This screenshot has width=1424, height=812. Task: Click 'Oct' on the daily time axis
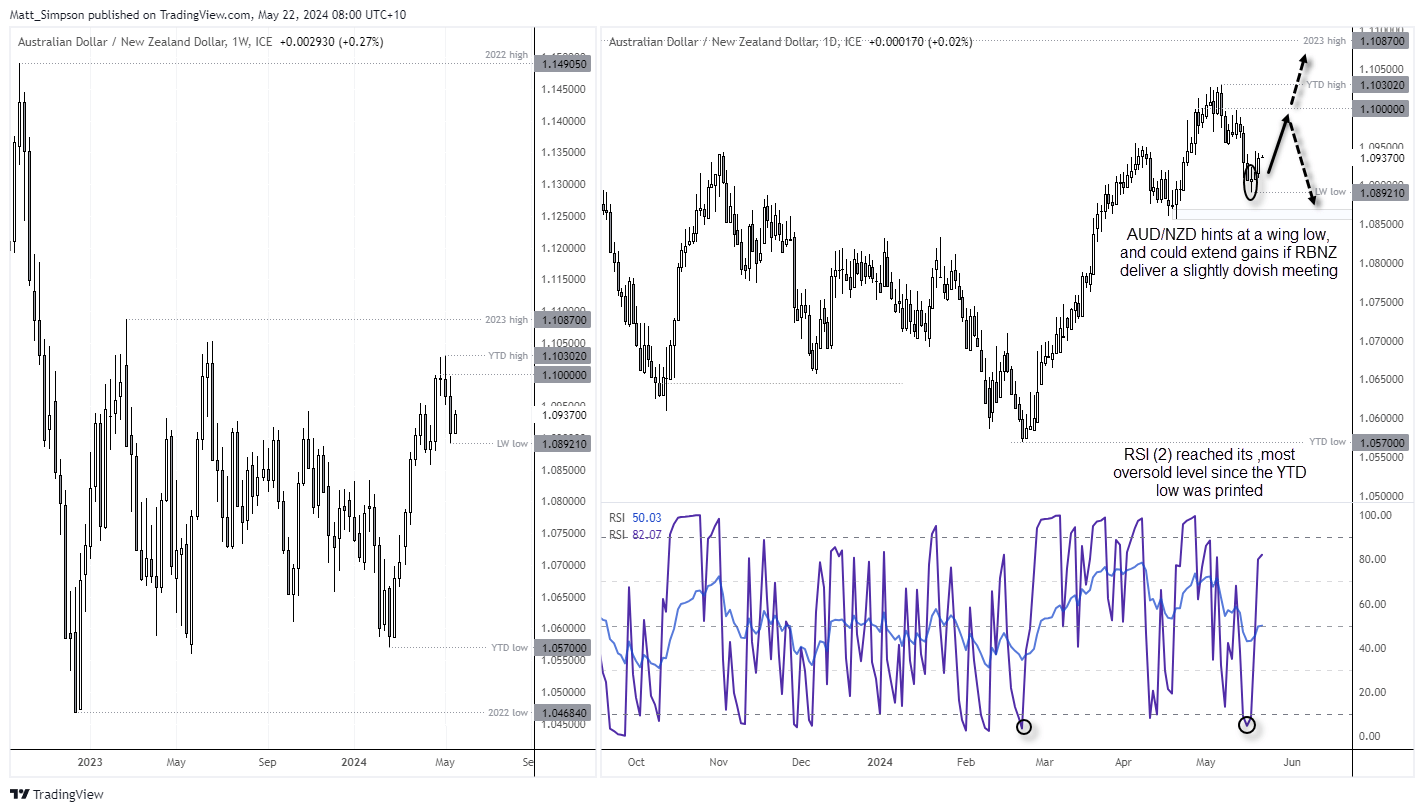636,762
